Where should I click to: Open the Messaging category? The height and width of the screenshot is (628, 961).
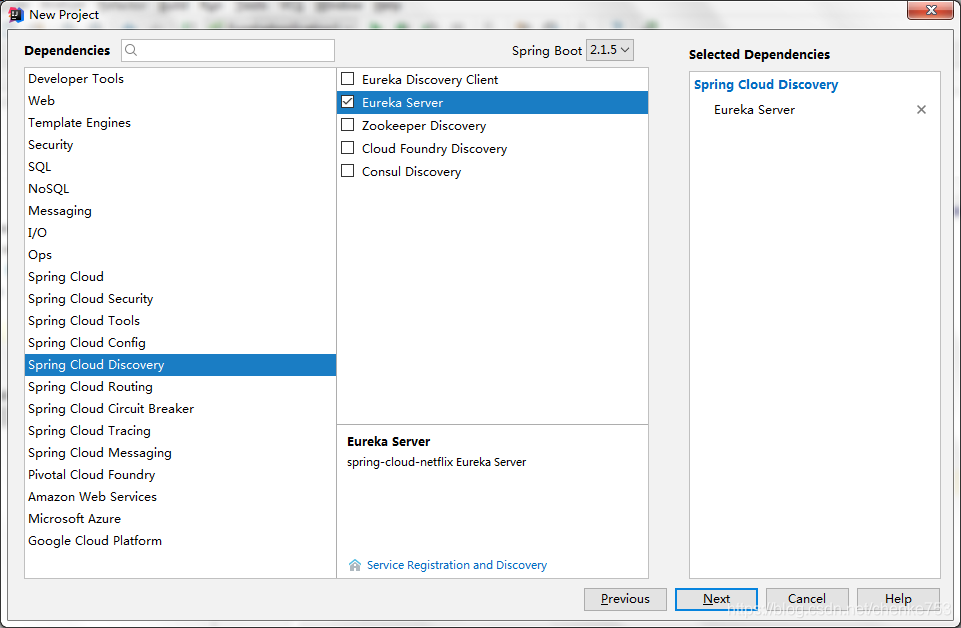pos(180,211)
